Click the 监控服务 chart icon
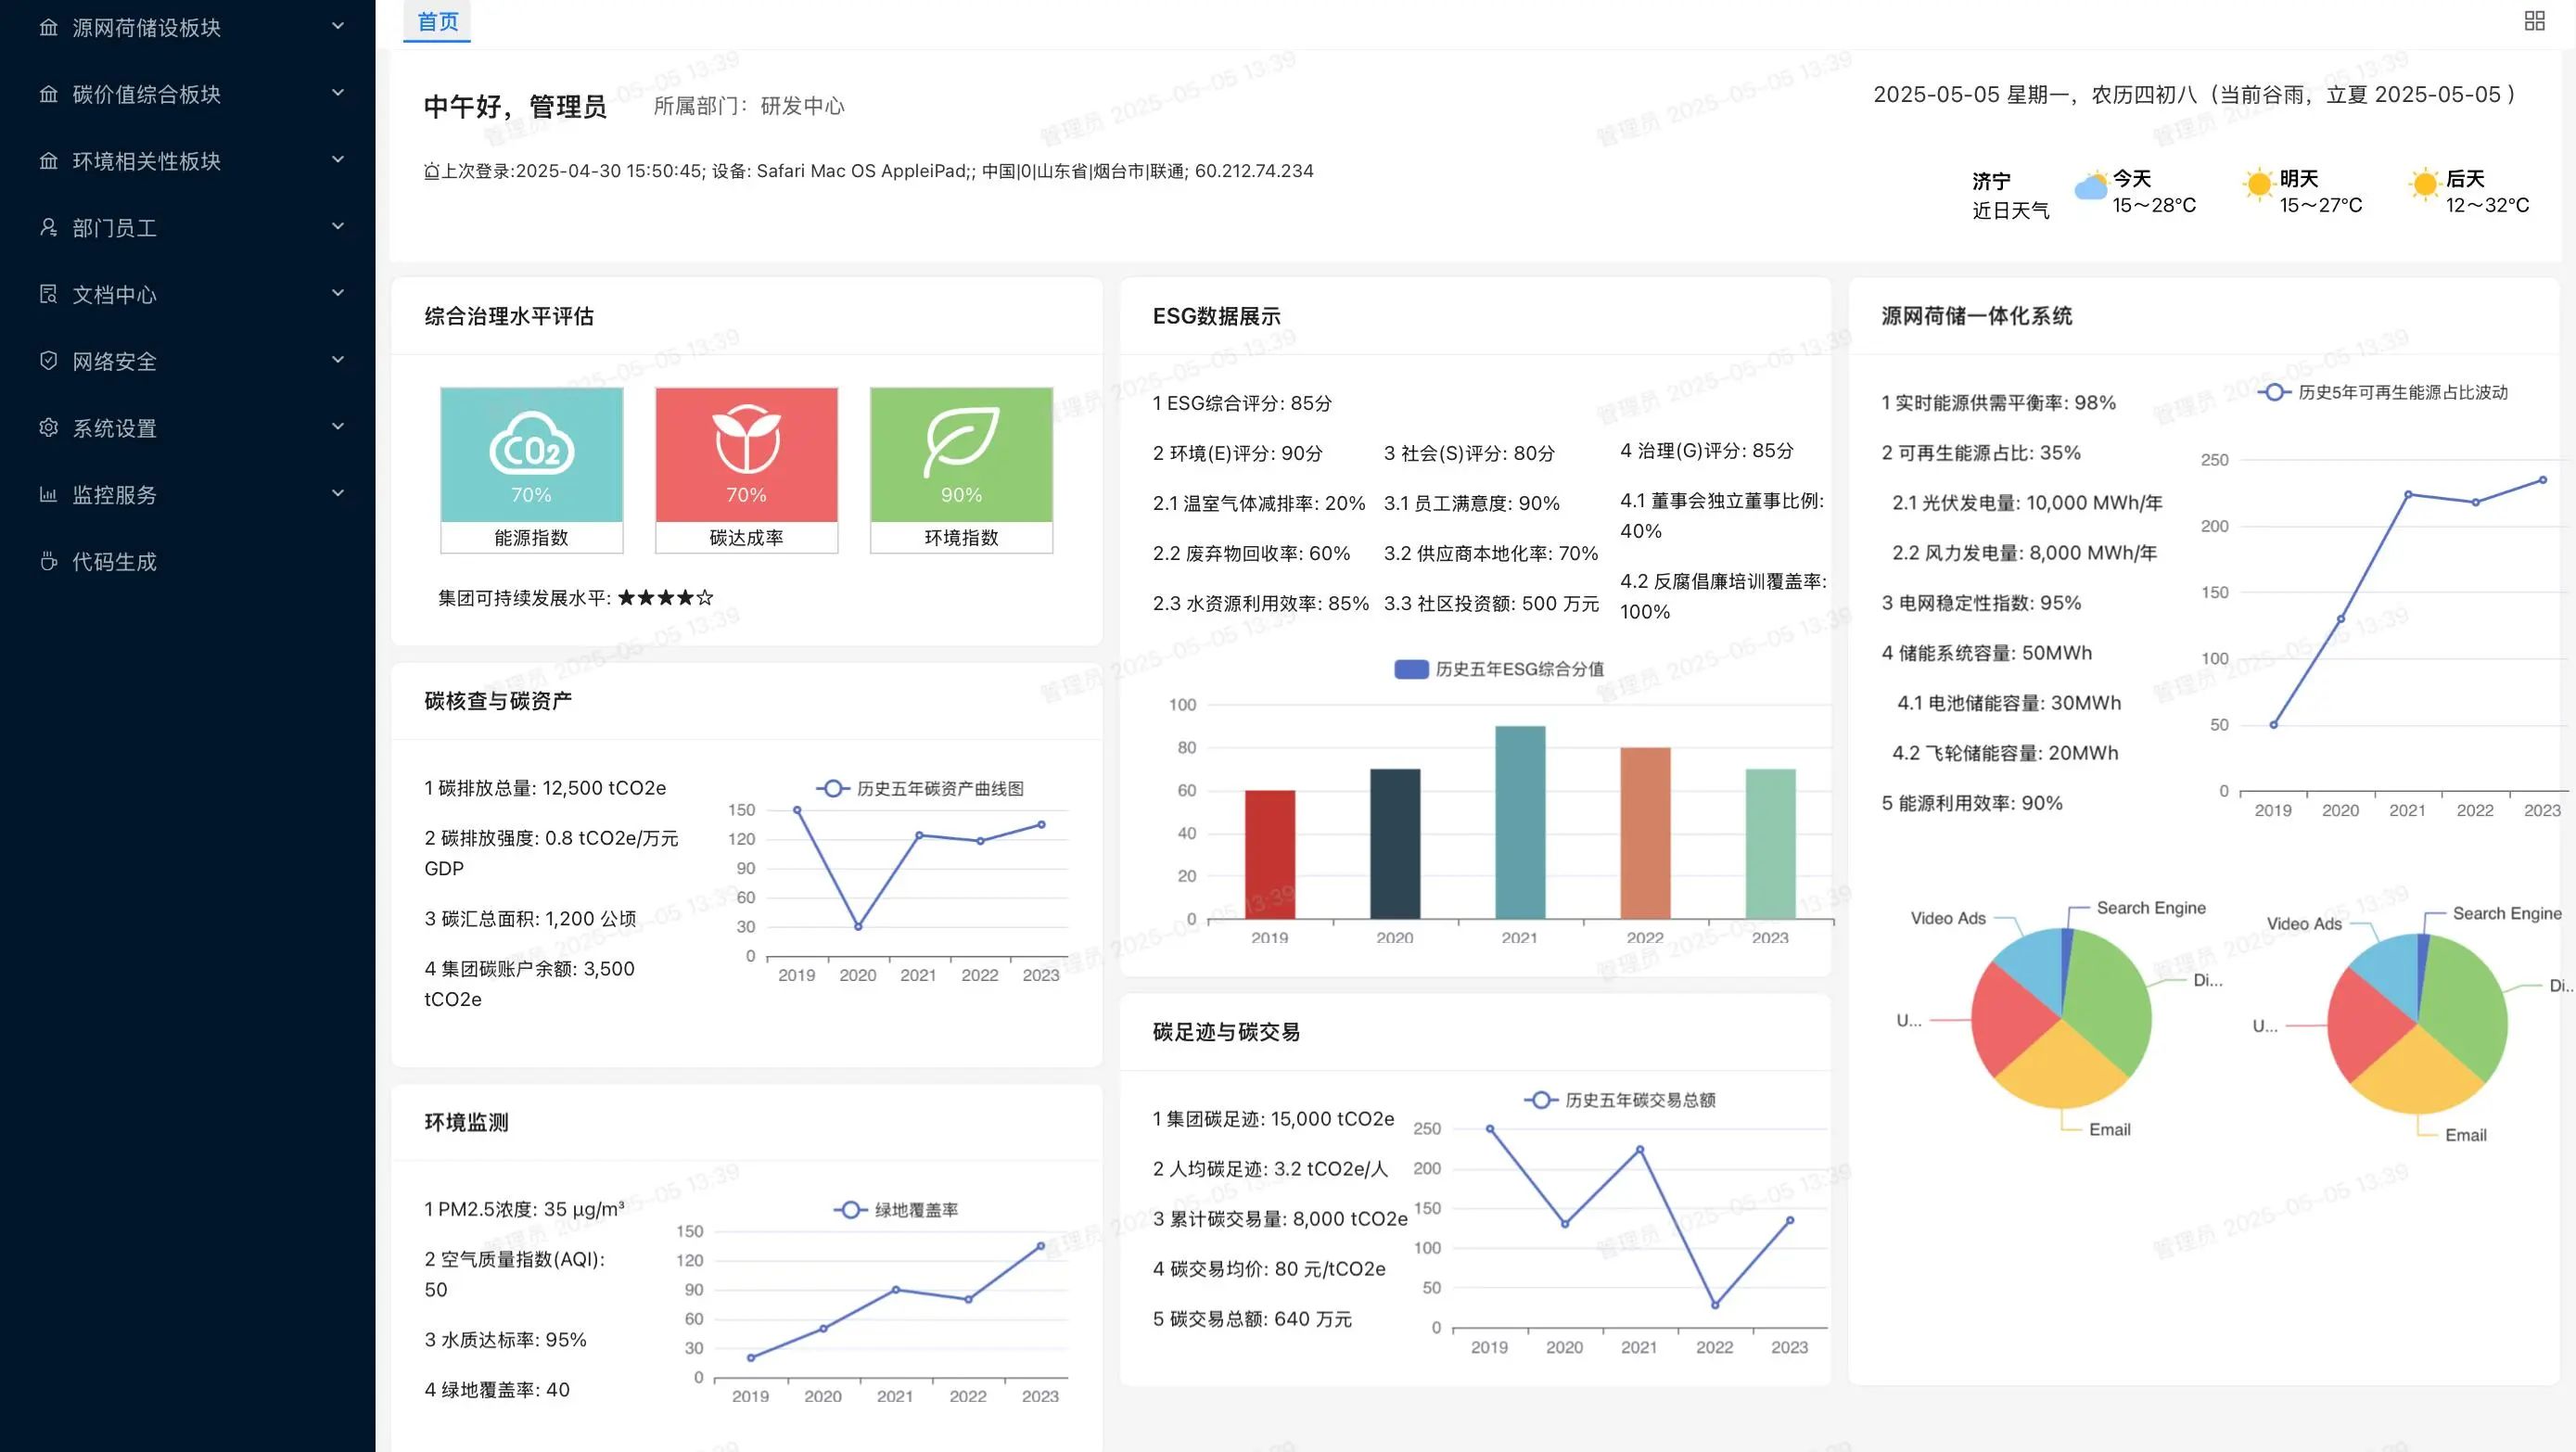The height and width of the screenshot is (1452, 2576). (x=48, y=494)
